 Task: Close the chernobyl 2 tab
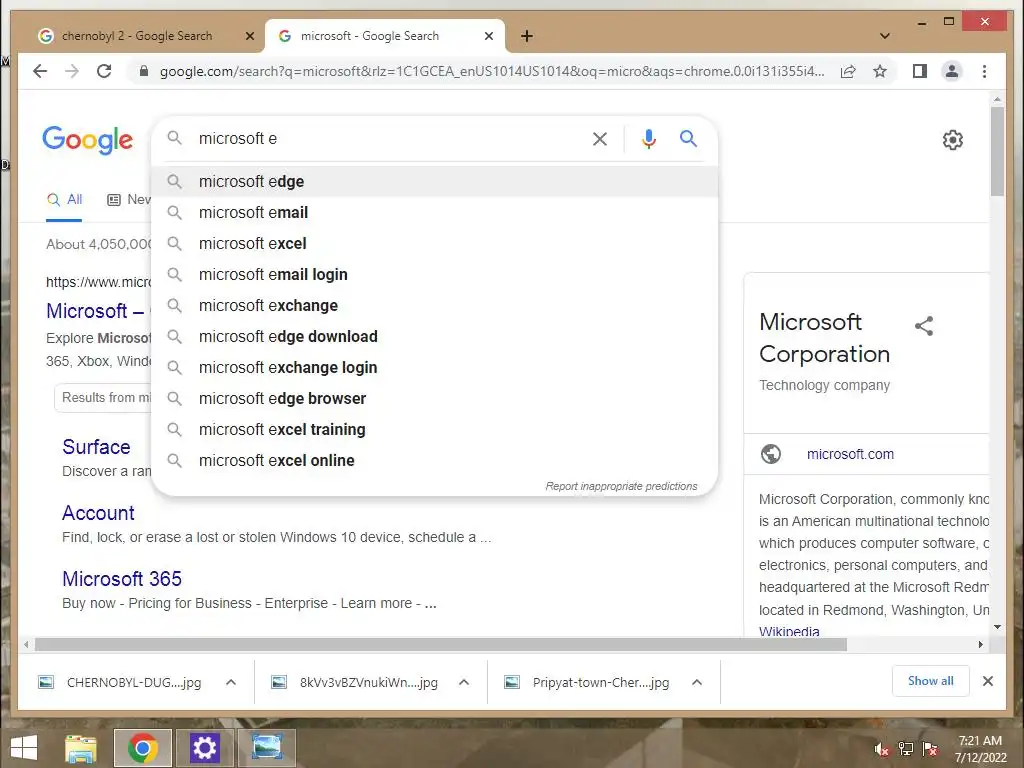click(x=249, y=36)
